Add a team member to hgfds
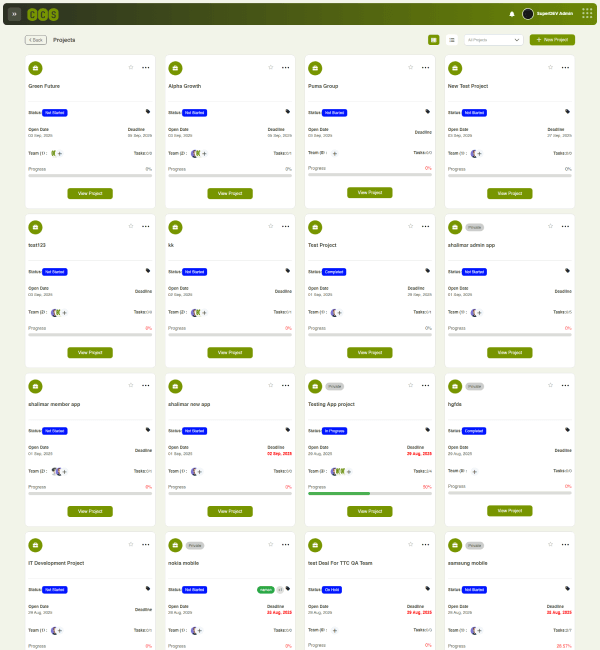600x650 pixels. click(474, 471)
